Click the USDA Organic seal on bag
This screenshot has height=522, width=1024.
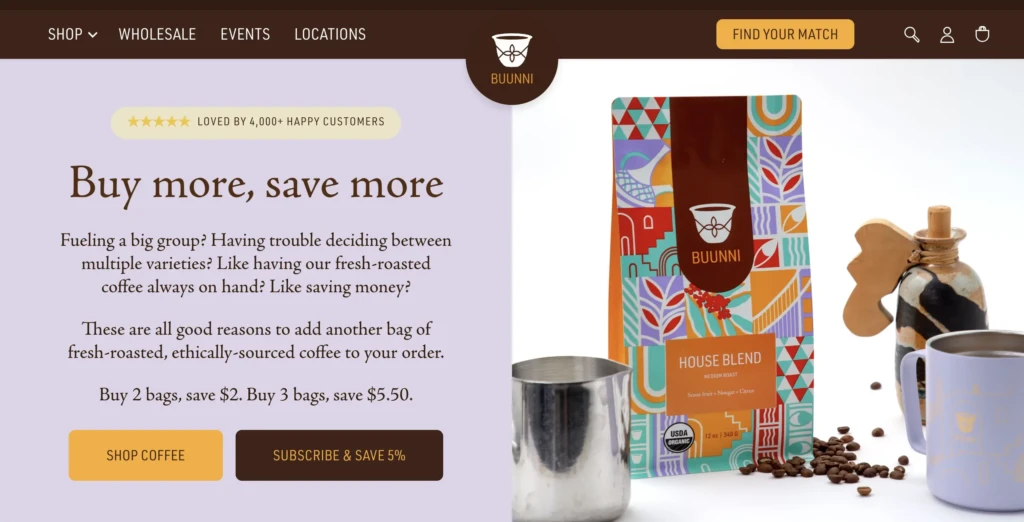[x=679, y=437]
